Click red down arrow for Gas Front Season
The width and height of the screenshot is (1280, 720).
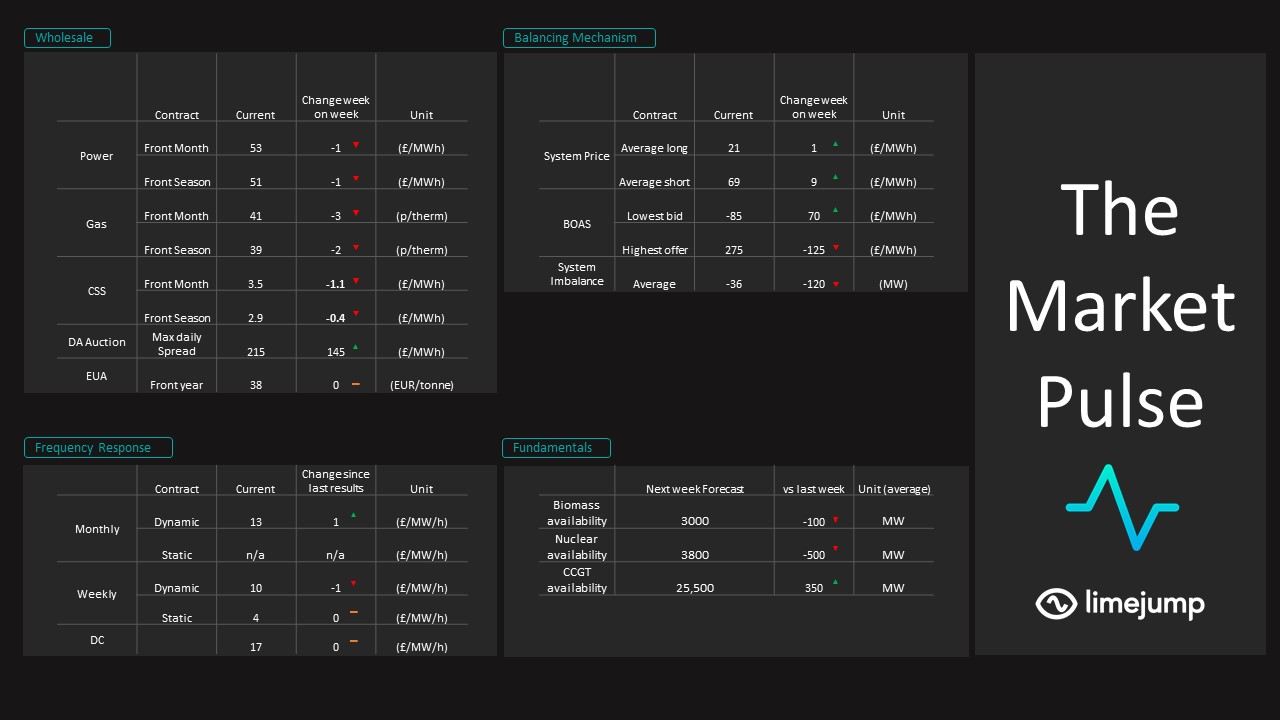(x=355, y=248)
